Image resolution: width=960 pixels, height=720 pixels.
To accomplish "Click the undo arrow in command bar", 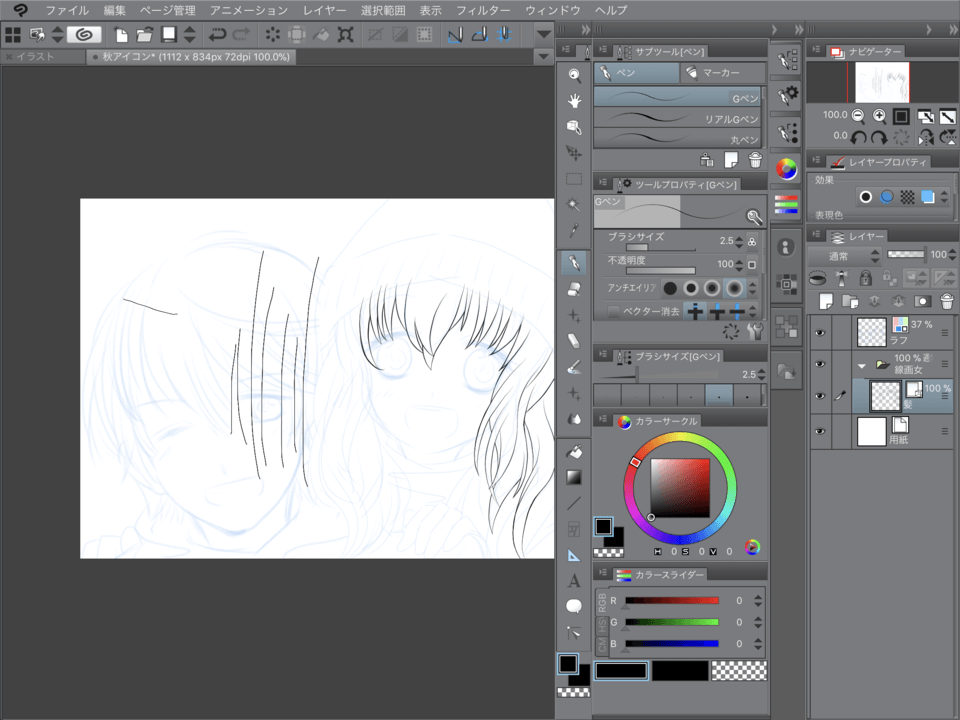I will (217, 34).
